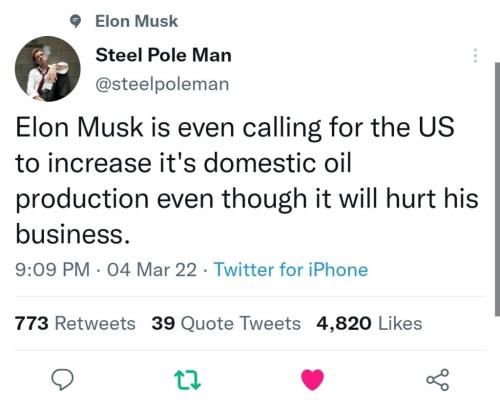Click the 04 Mar 22 date

tap(152, 269)
